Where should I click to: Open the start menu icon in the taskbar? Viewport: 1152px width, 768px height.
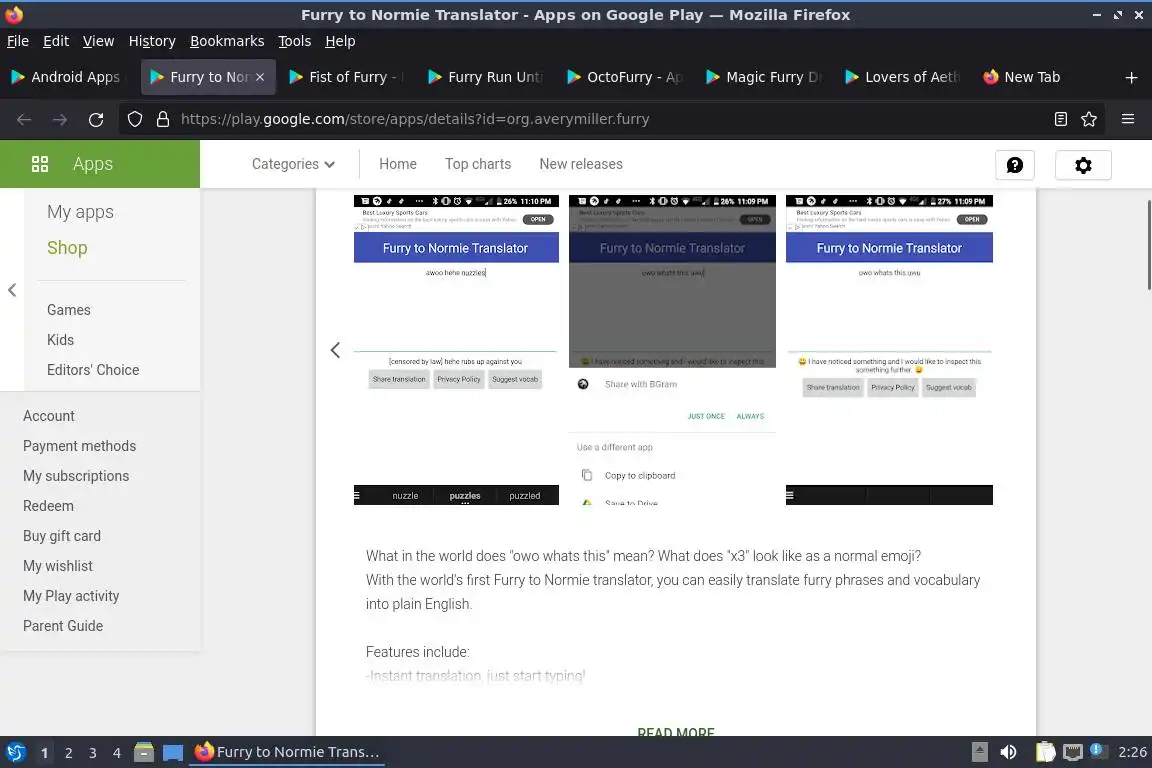click(x=15, y=752)
